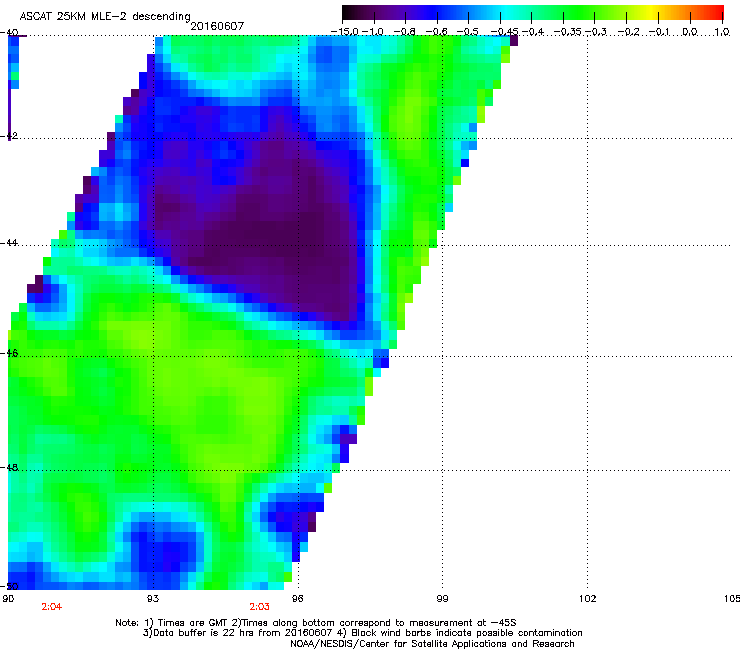Image resolution: width=740 pixels, height=650 pixels.
Task: Click the -44 latitude axis label
Action: coord(9,243)
